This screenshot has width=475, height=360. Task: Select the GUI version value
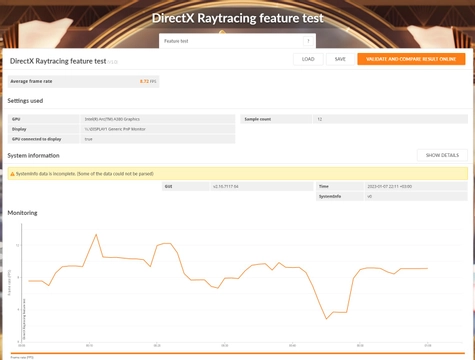[x=226, y=186]
